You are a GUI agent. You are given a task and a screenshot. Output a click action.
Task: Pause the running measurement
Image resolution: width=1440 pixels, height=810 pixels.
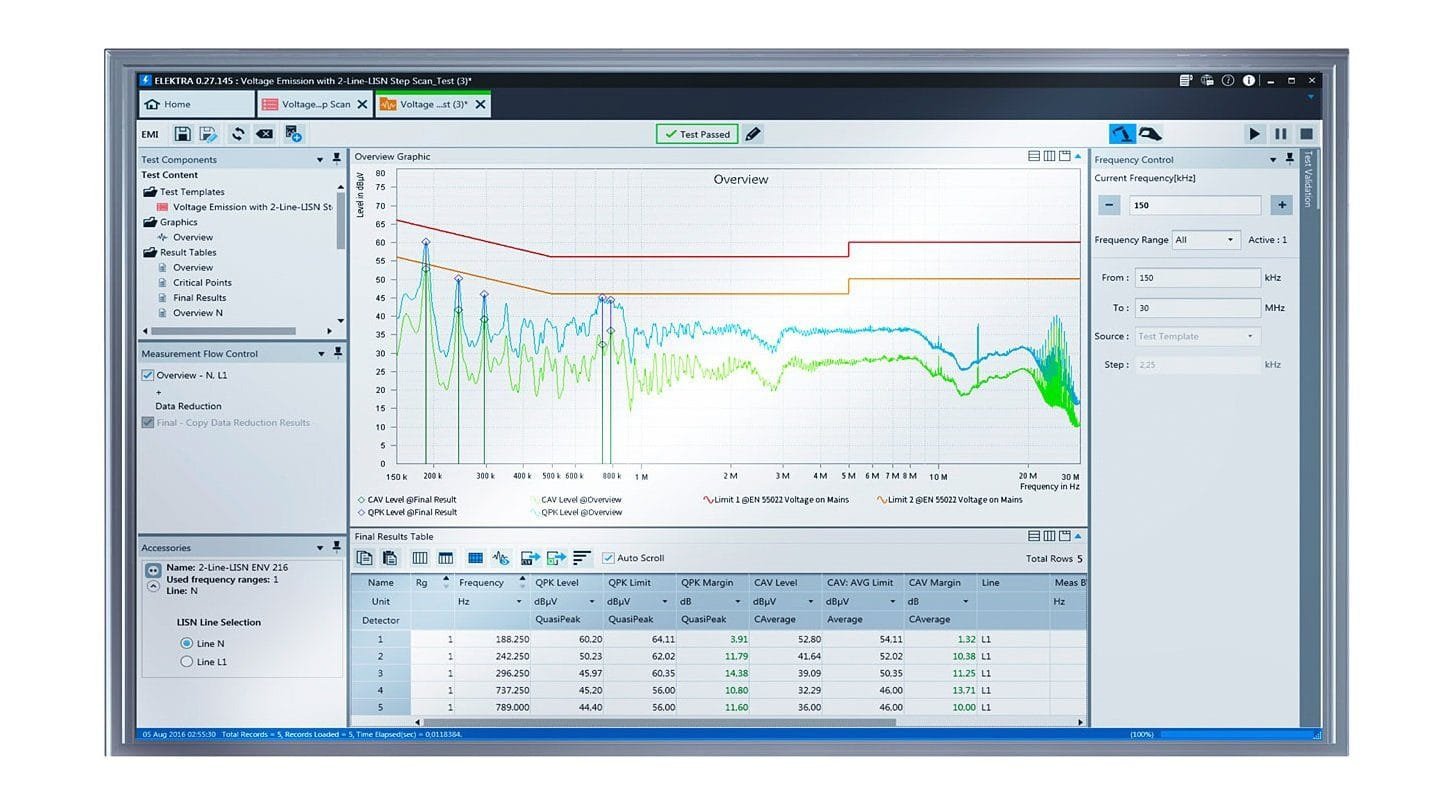1283,133
